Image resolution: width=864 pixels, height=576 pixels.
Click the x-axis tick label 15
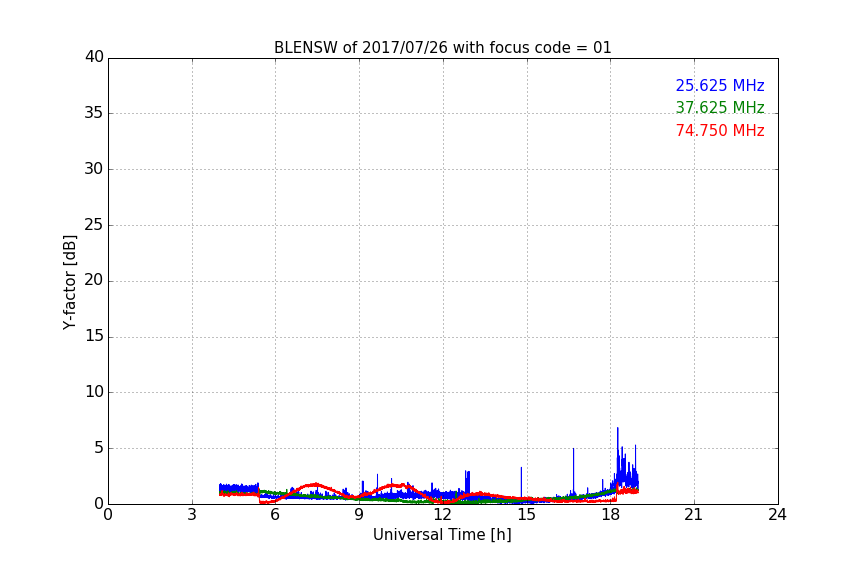526,515
